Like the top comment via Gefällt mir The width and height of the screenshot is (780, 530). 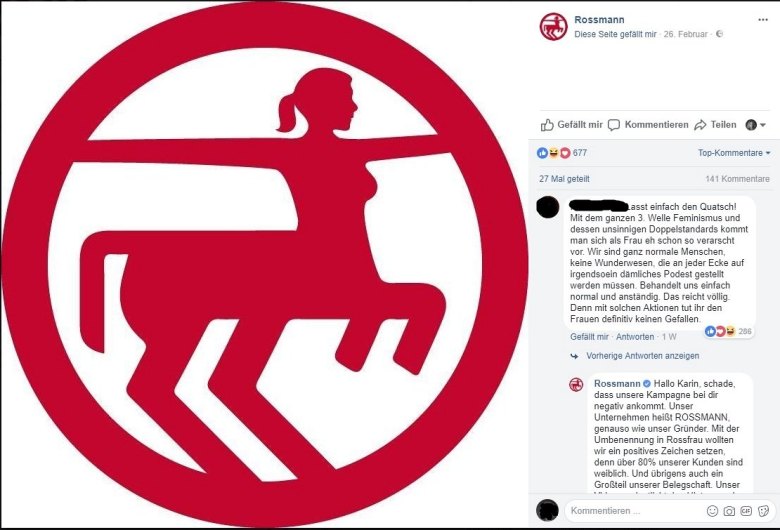[589, 337]
